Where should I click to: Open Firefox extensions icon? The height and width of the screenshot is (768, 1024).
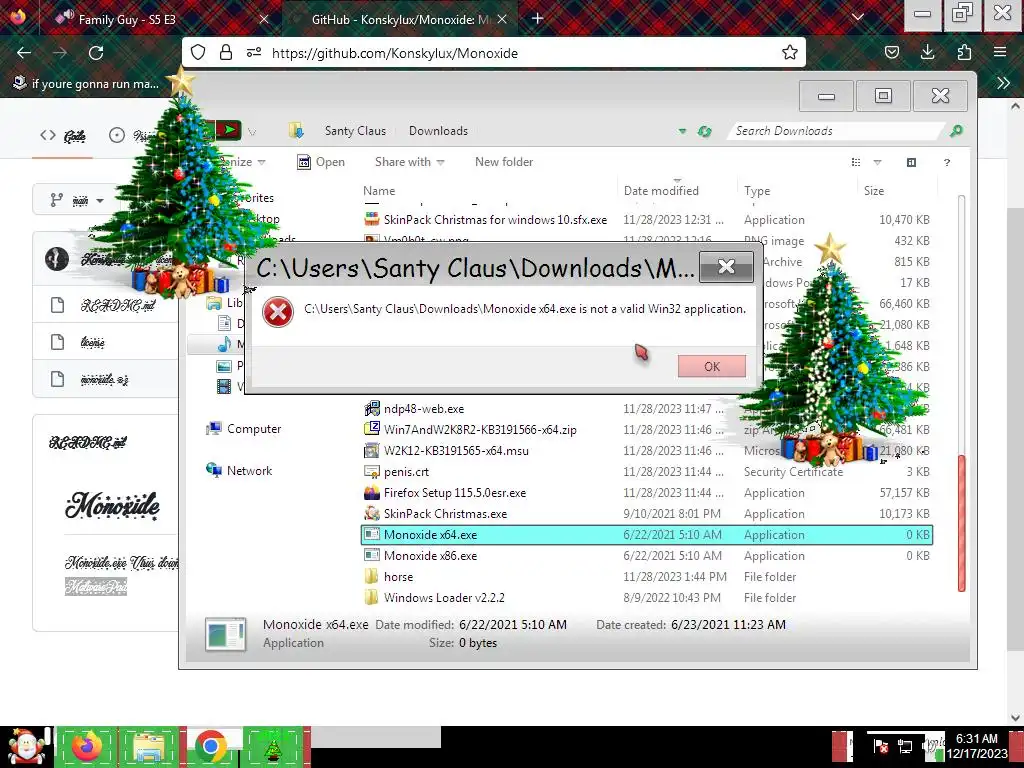tap(964, 53)
